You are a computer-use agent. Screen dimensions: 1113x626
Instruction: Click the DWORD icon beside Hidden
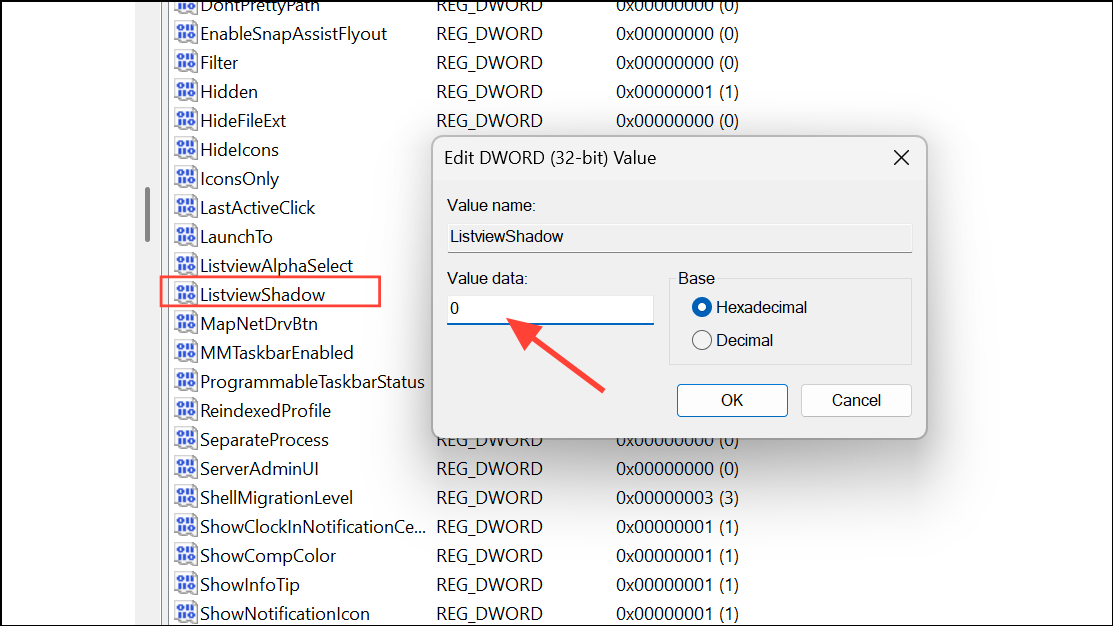pos(186,91)
